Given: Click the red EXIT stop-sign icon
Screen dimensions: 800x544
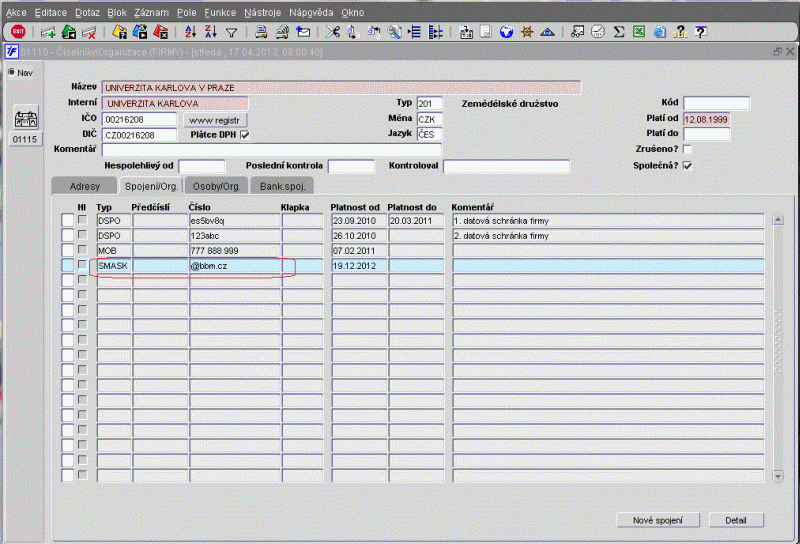Looking at the screenshot, I should (x=18, y=32).
